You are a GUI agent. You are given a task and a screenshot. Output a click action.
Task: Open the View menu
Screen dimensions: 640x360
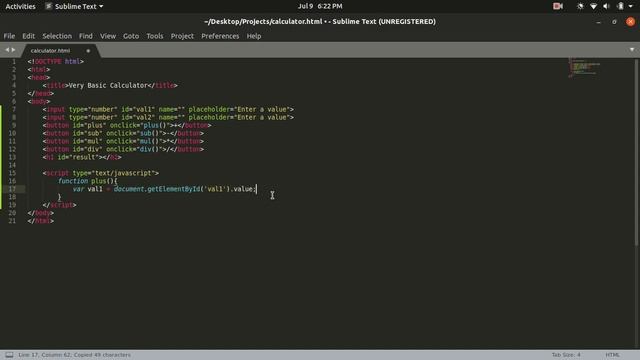[108, 36]
